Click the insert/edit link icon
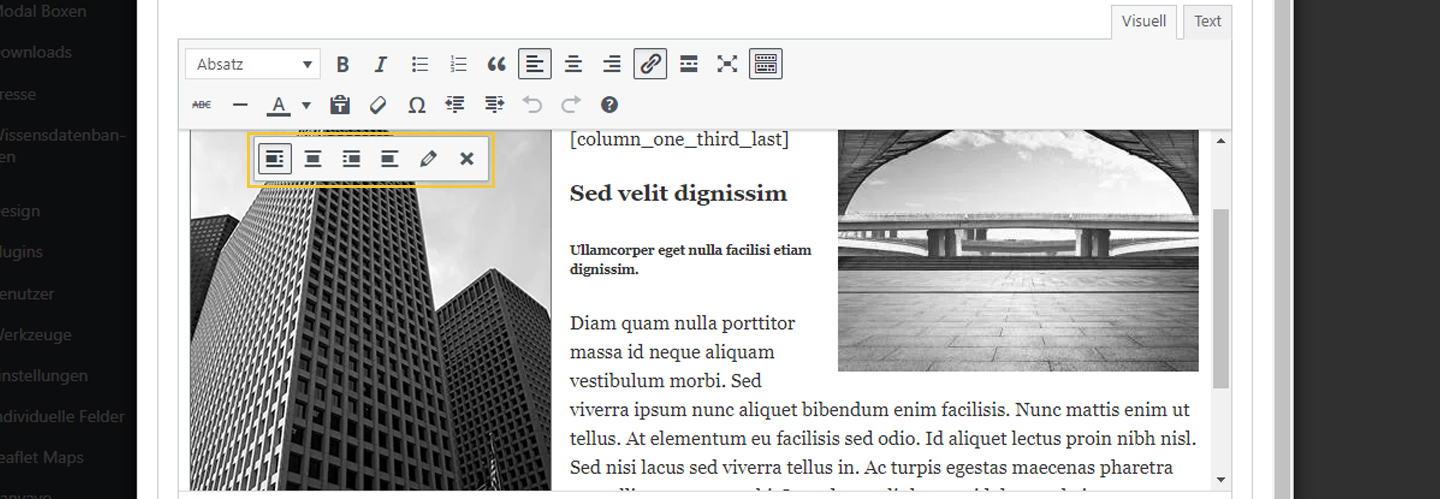The width and height of the screenshot is (1440, 499). point(650,65)
